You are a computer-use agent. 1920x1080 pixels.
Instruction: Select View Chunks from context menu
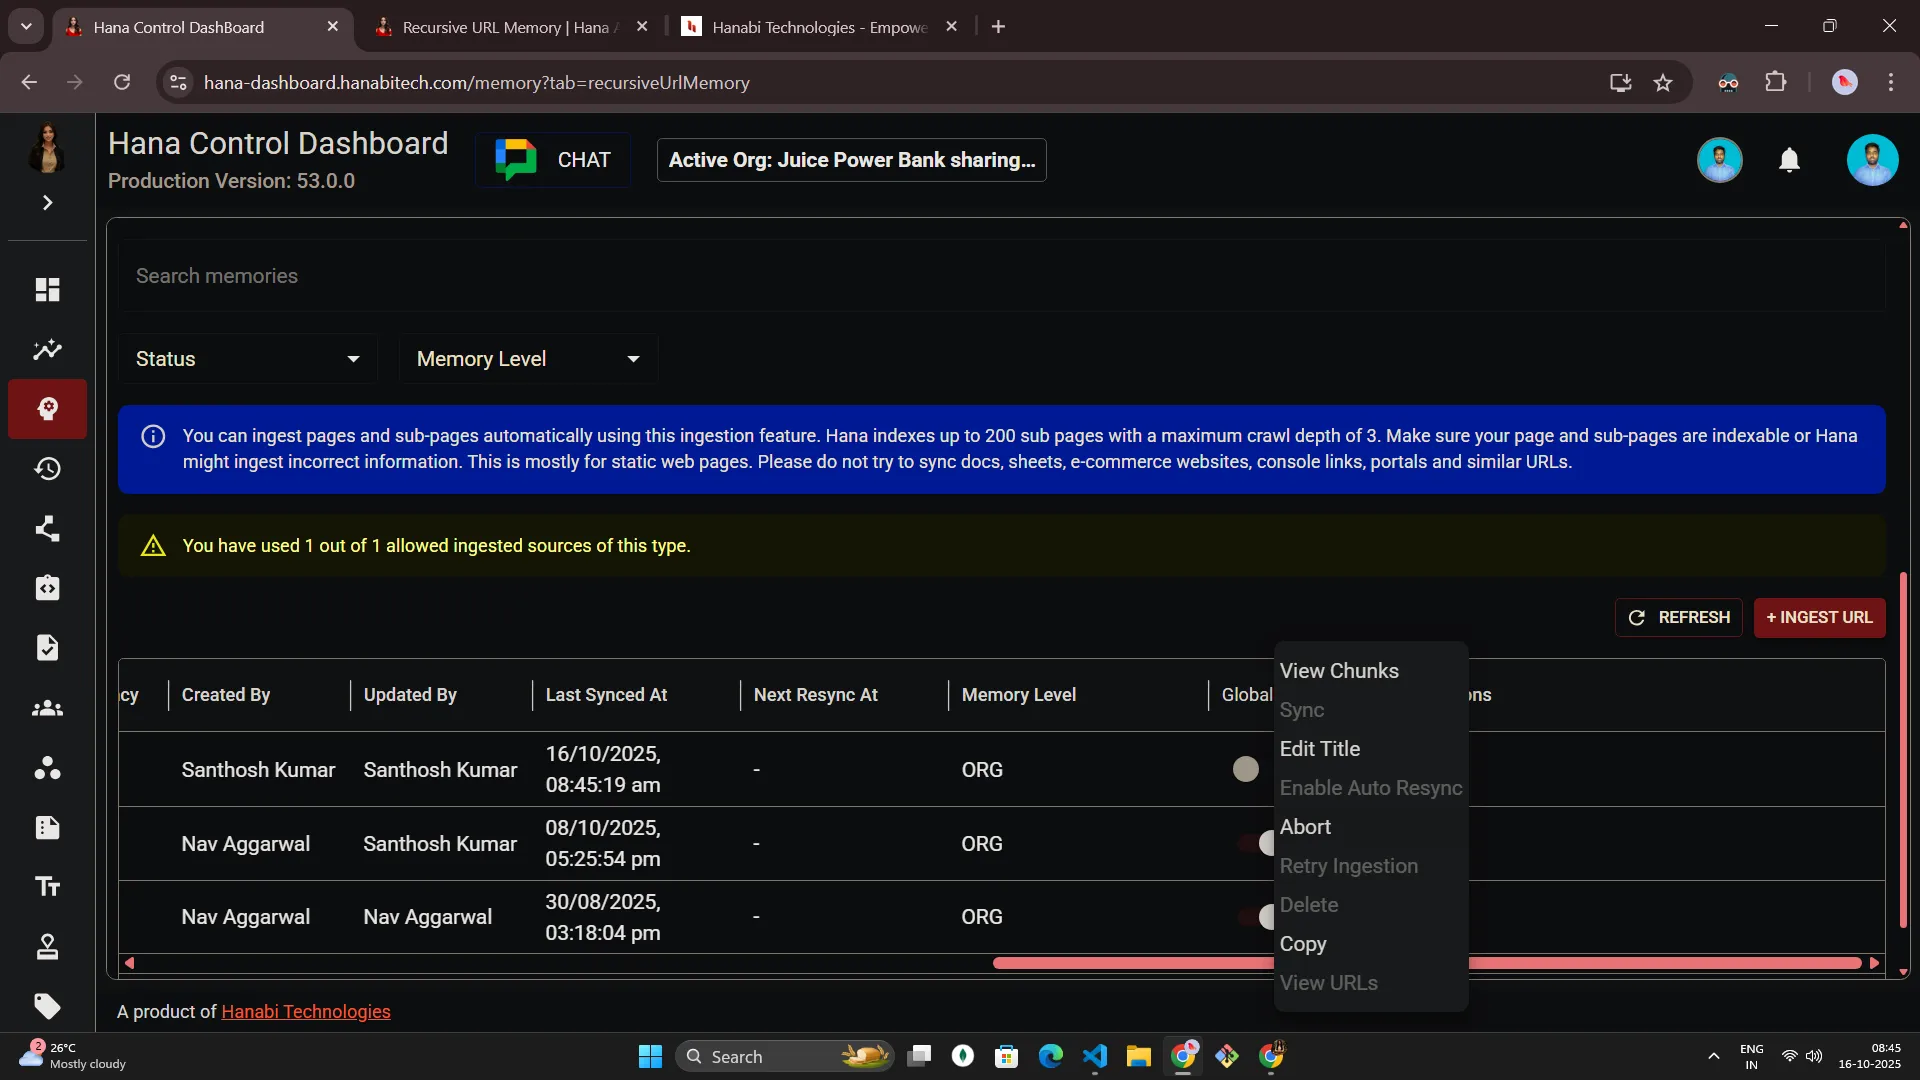pyautogui.click(x=1339, y=671)
